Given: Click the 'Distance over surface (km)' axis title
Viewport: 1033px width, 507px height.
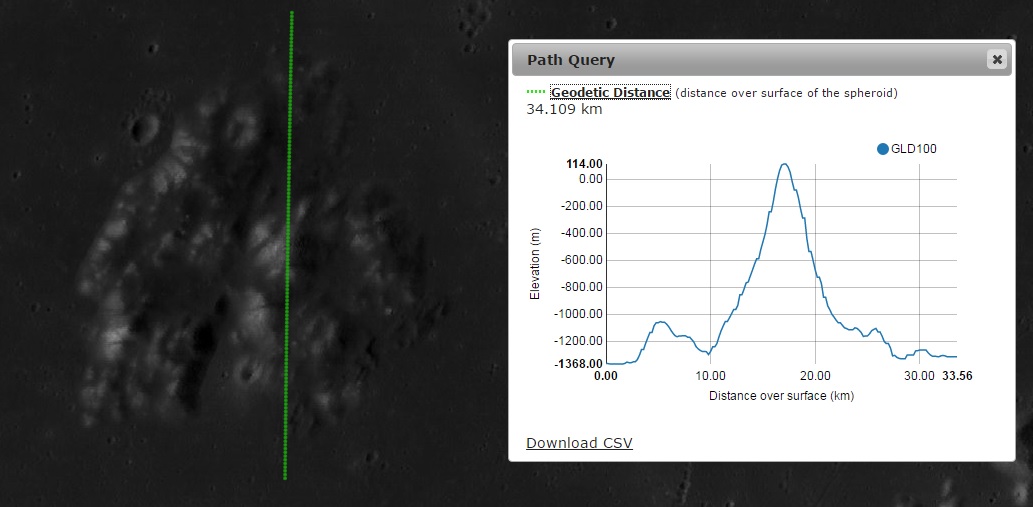Looking at the screenshot, I should (781, 396).
